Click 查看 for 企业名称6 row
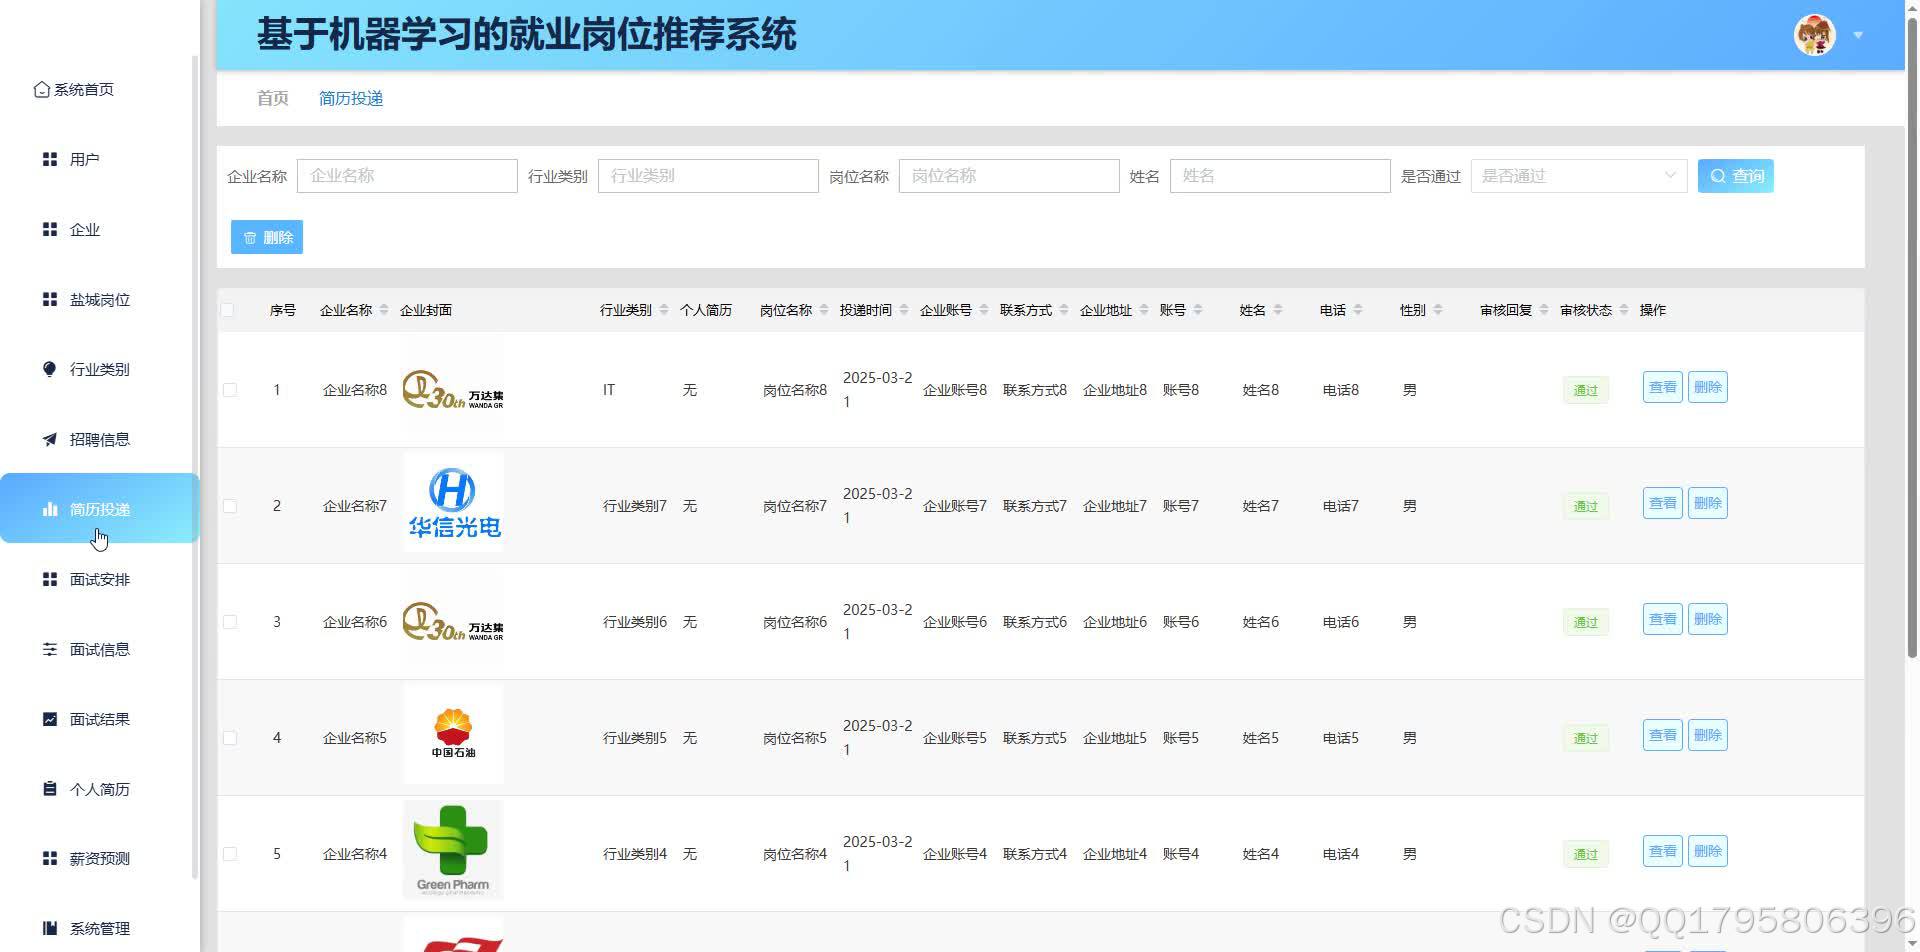This screenshot has width=1920, height=952. coord(1663,619)
